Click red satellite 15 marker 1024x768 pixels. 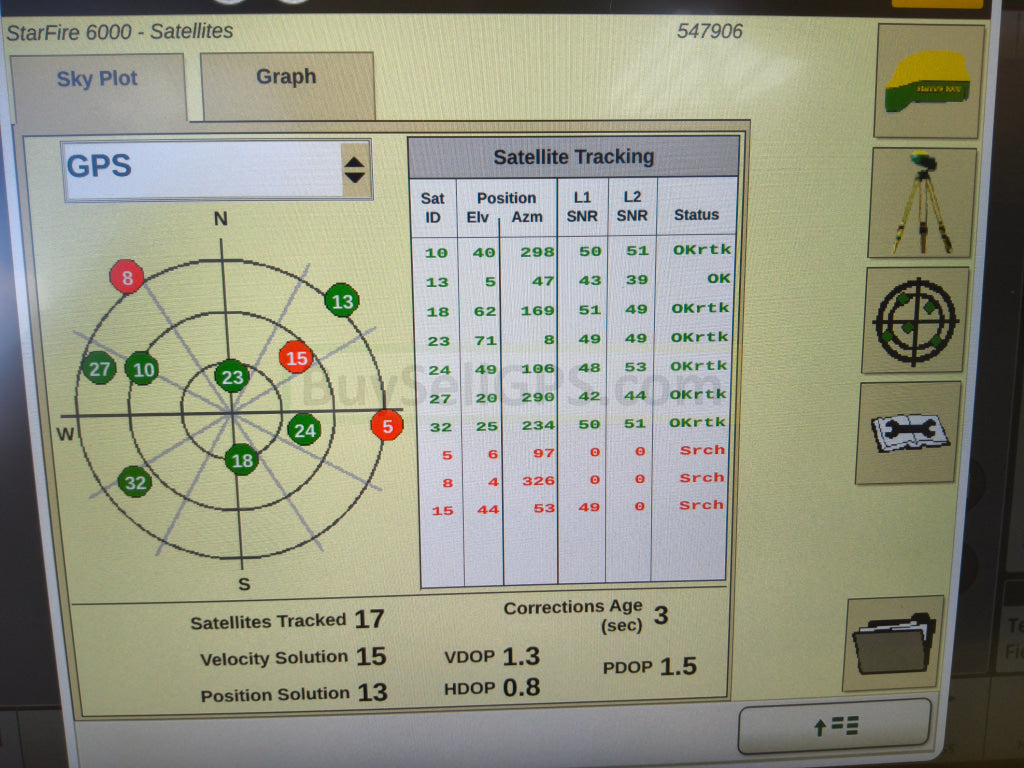coord(296,357)
